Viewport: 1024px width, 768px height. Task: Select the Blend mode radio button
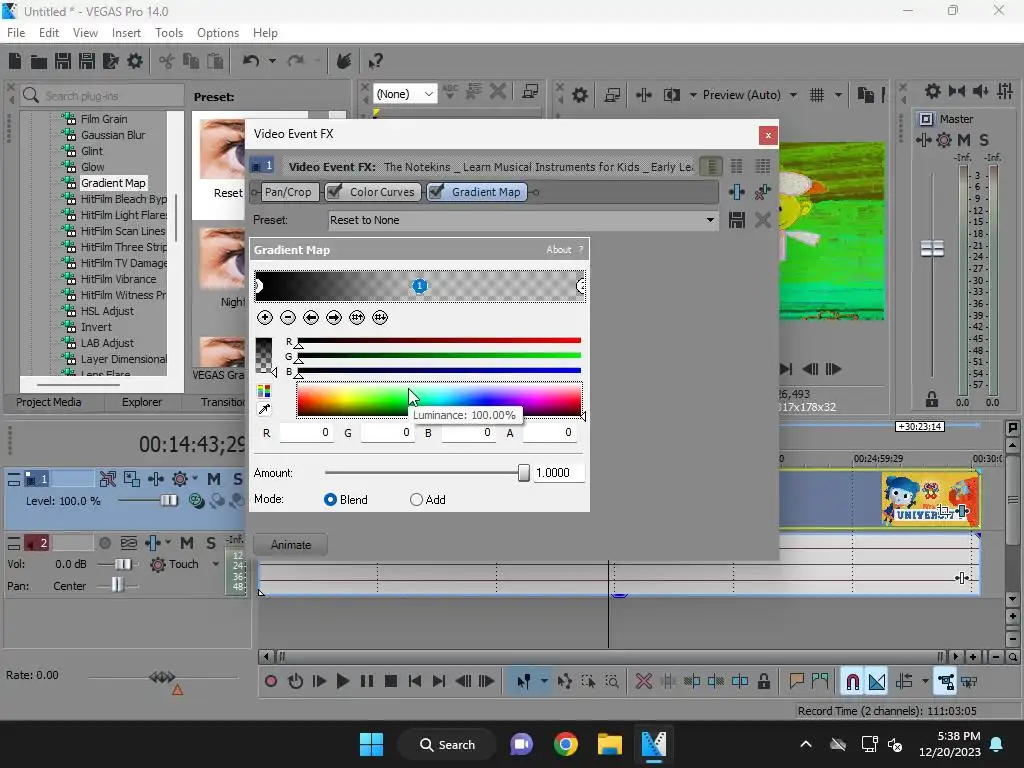pos(330,500)
